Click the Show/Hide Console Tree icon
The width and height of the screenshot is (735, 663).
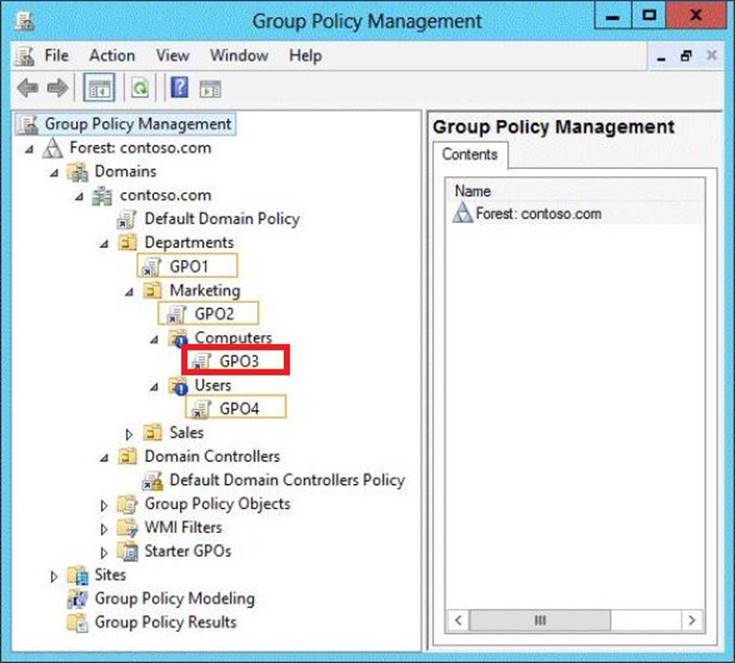pyautogui.click(x=99, y=88)
